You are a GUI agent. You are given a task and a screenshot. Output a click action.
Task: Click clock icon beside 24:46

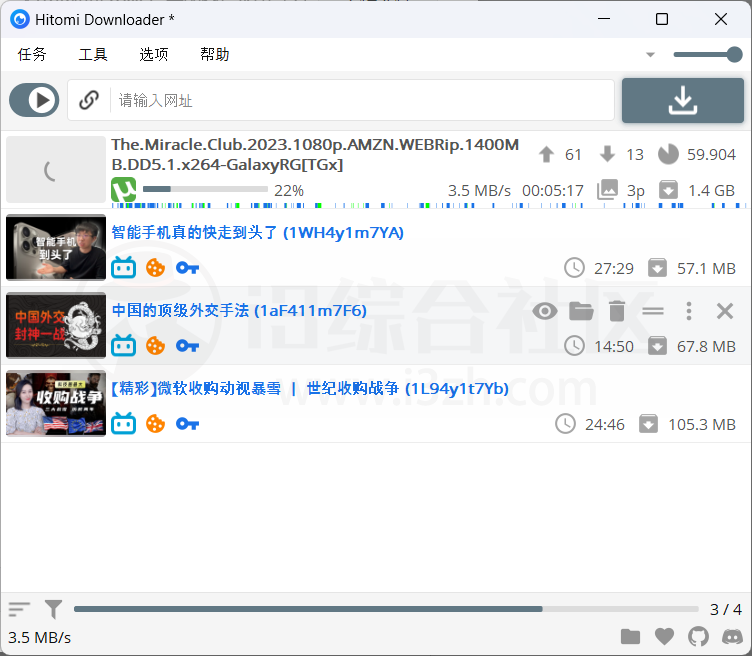pyautogui.click(x=565, y=424)
